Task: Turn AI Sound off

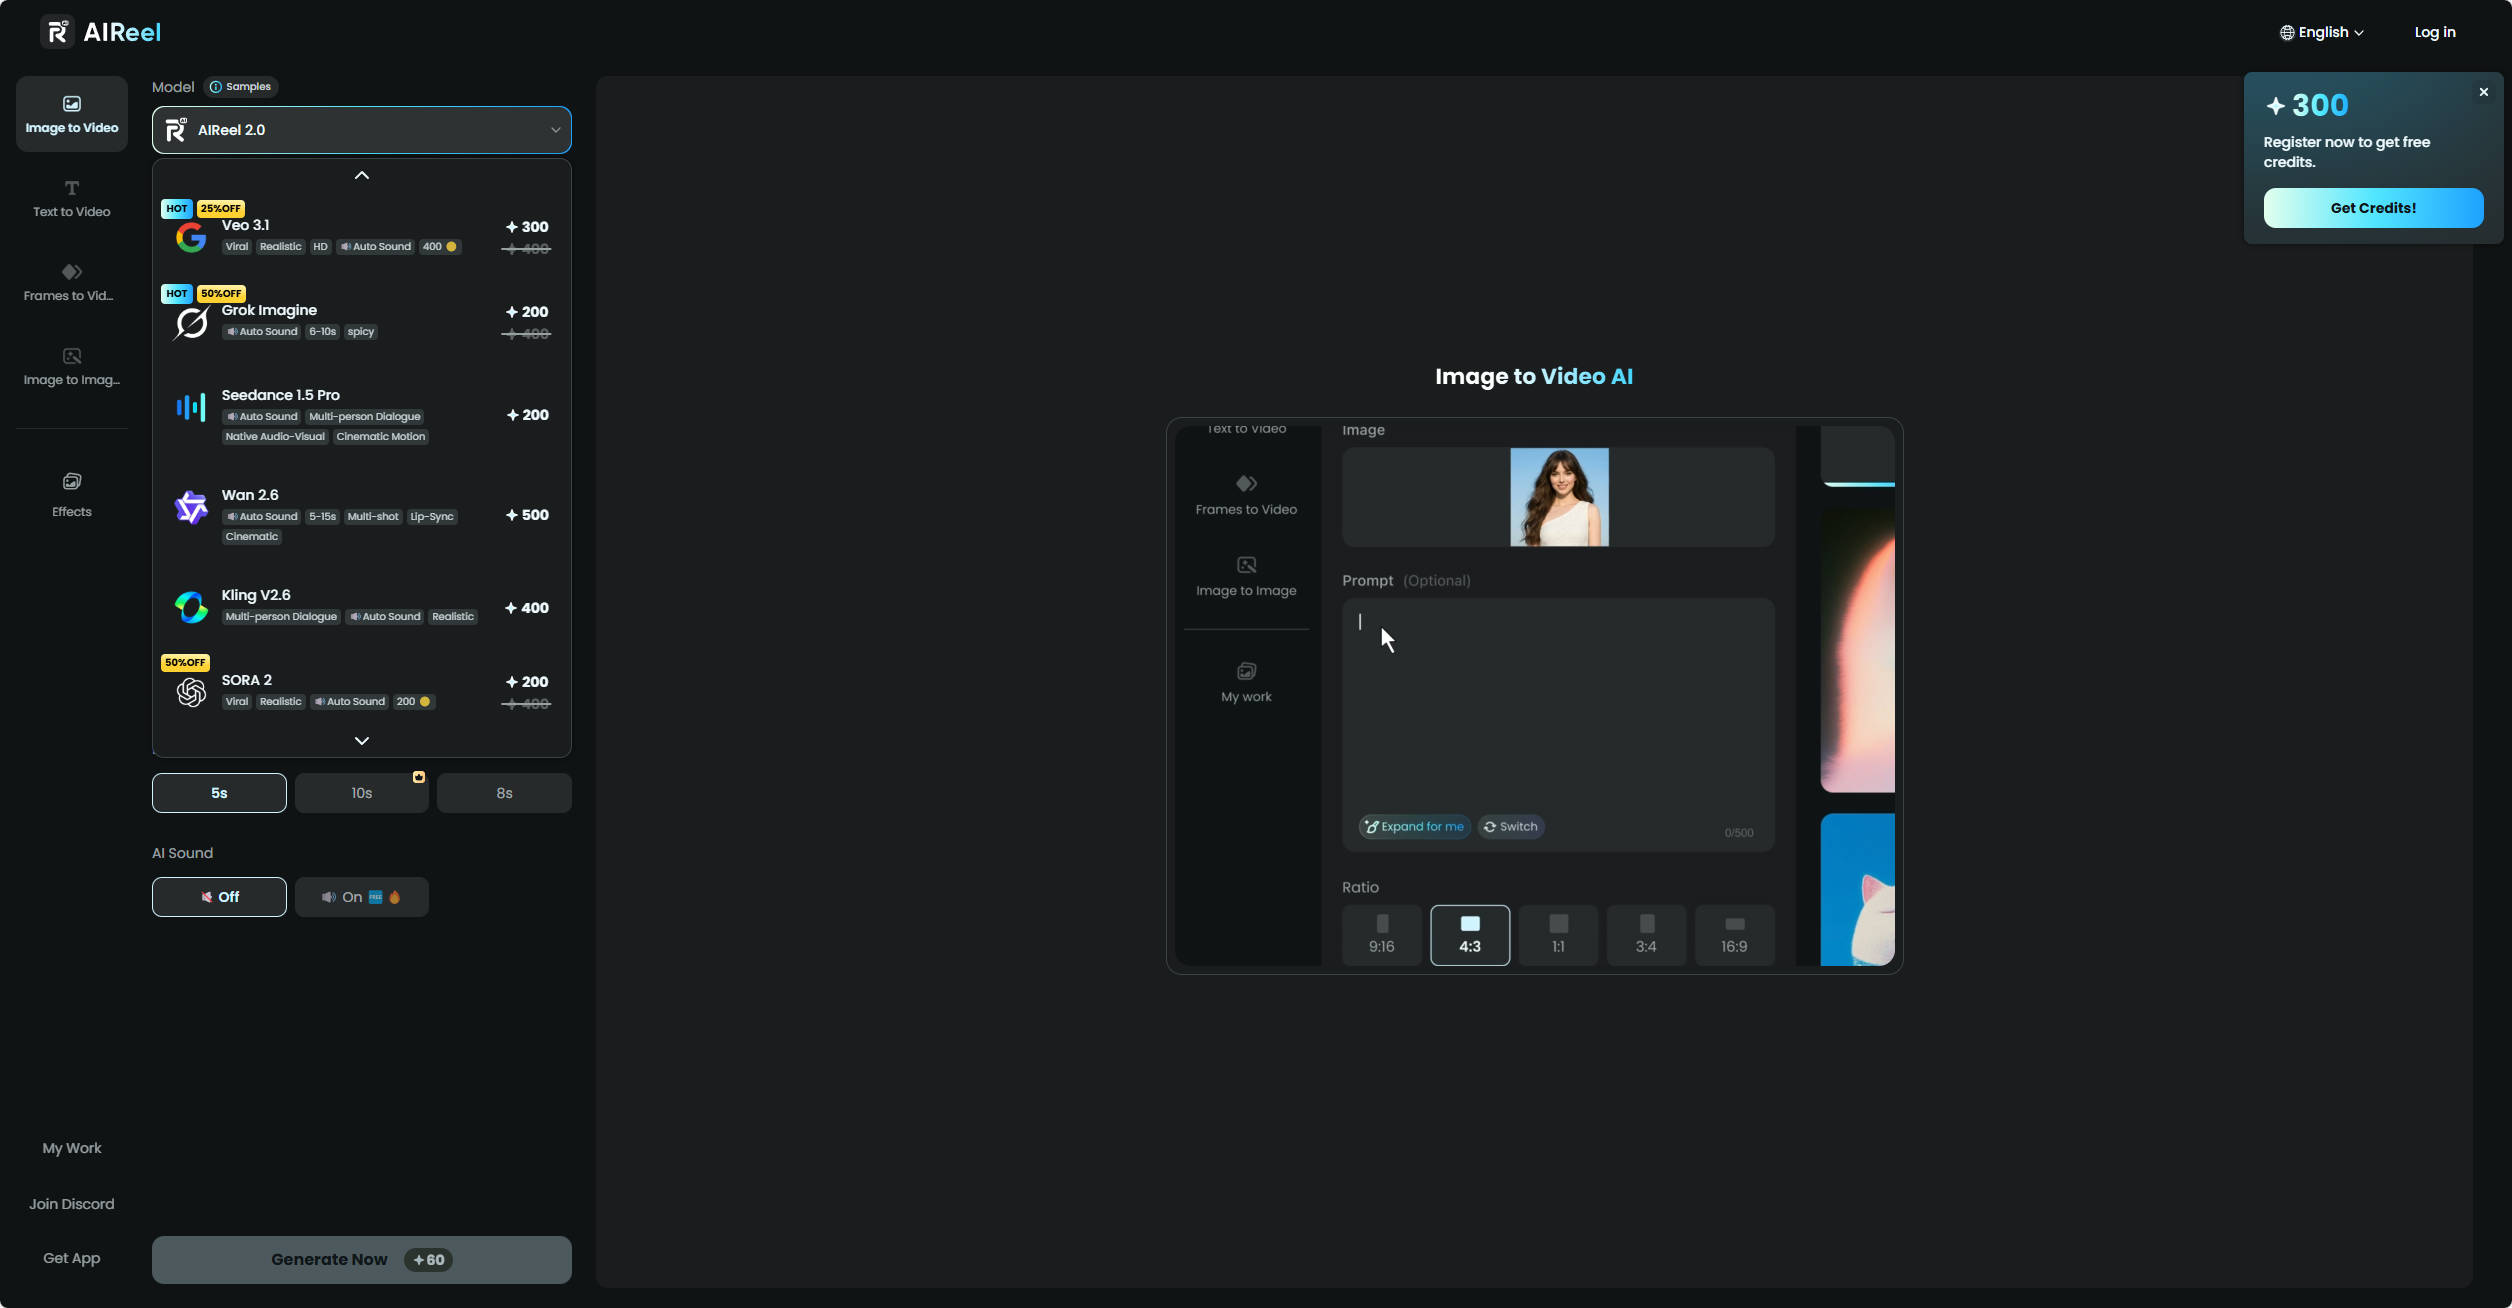Action: (219, 897)
